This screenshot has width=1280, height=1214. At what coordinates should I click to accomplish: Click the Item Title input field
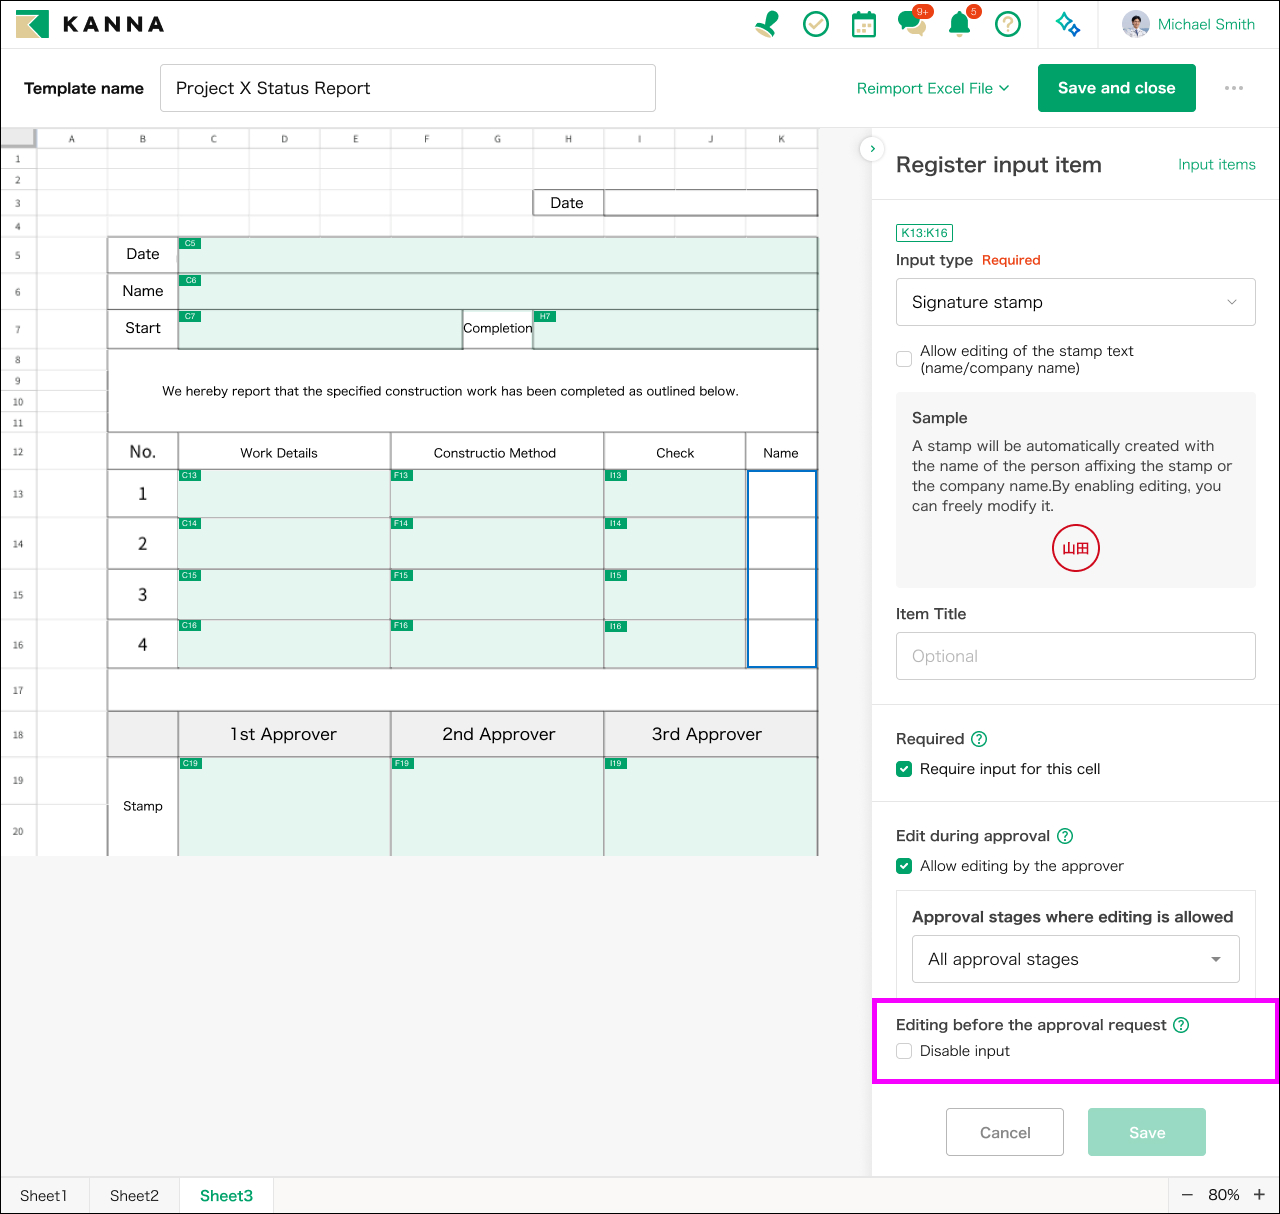click(1075, 656)
